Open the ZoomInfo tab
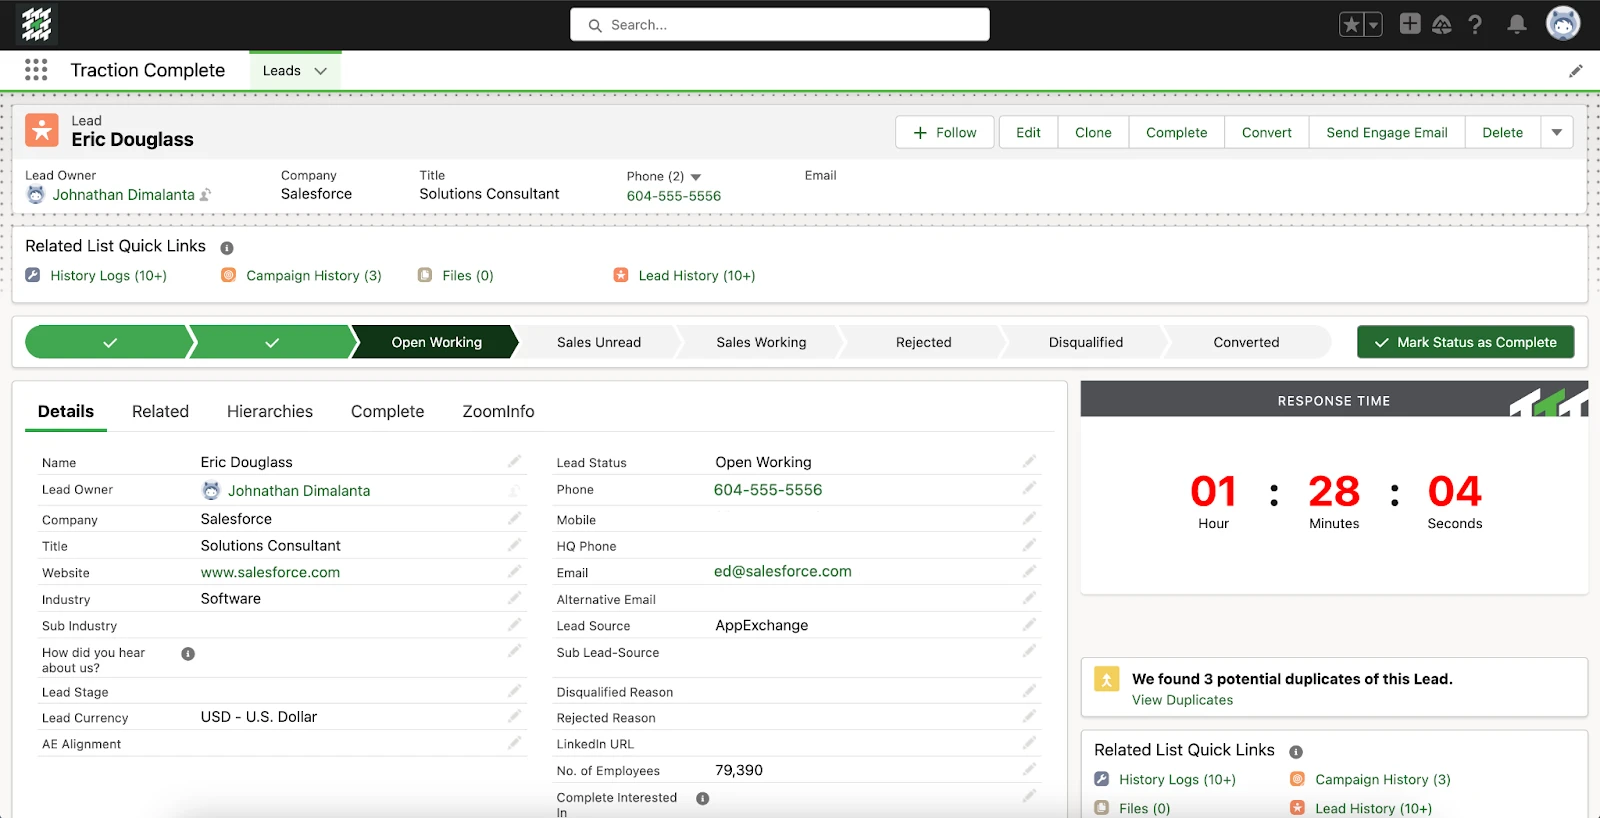The width and height of the screenshot is (1600, 818). click(498, 411)
